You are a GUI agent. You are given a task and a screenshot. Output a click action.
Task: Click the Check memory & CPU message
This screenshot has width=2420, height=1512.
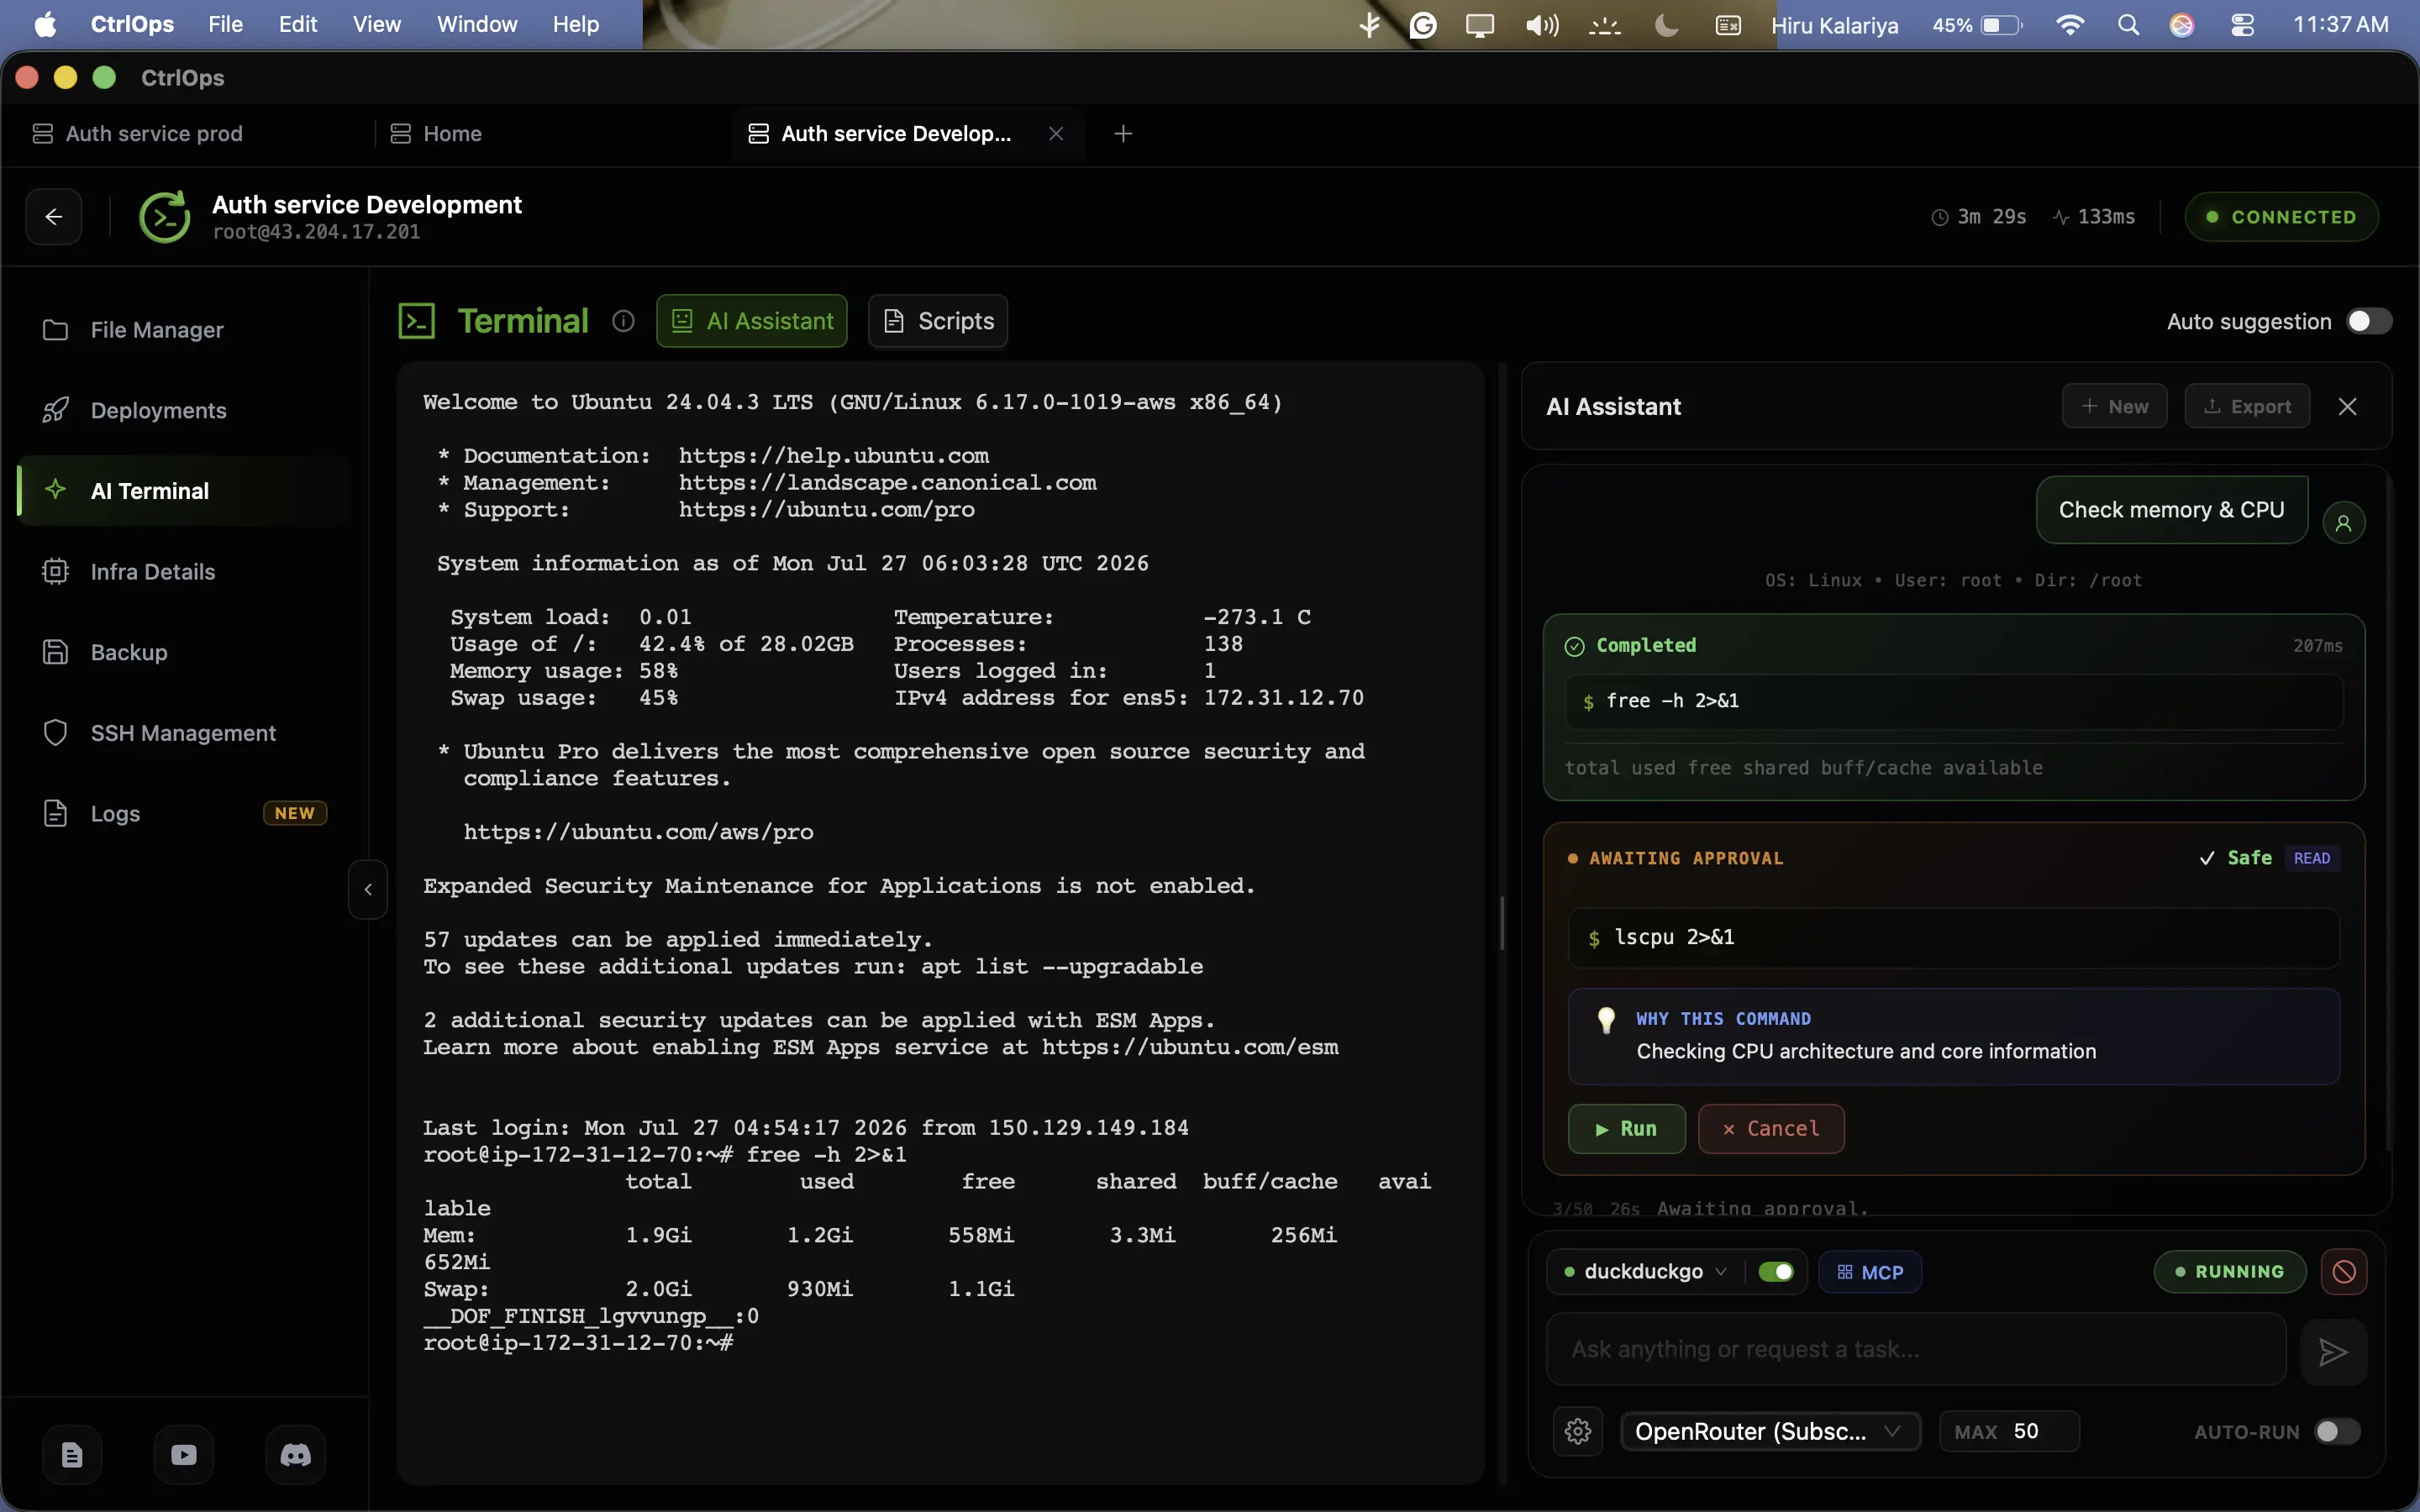2172,510
